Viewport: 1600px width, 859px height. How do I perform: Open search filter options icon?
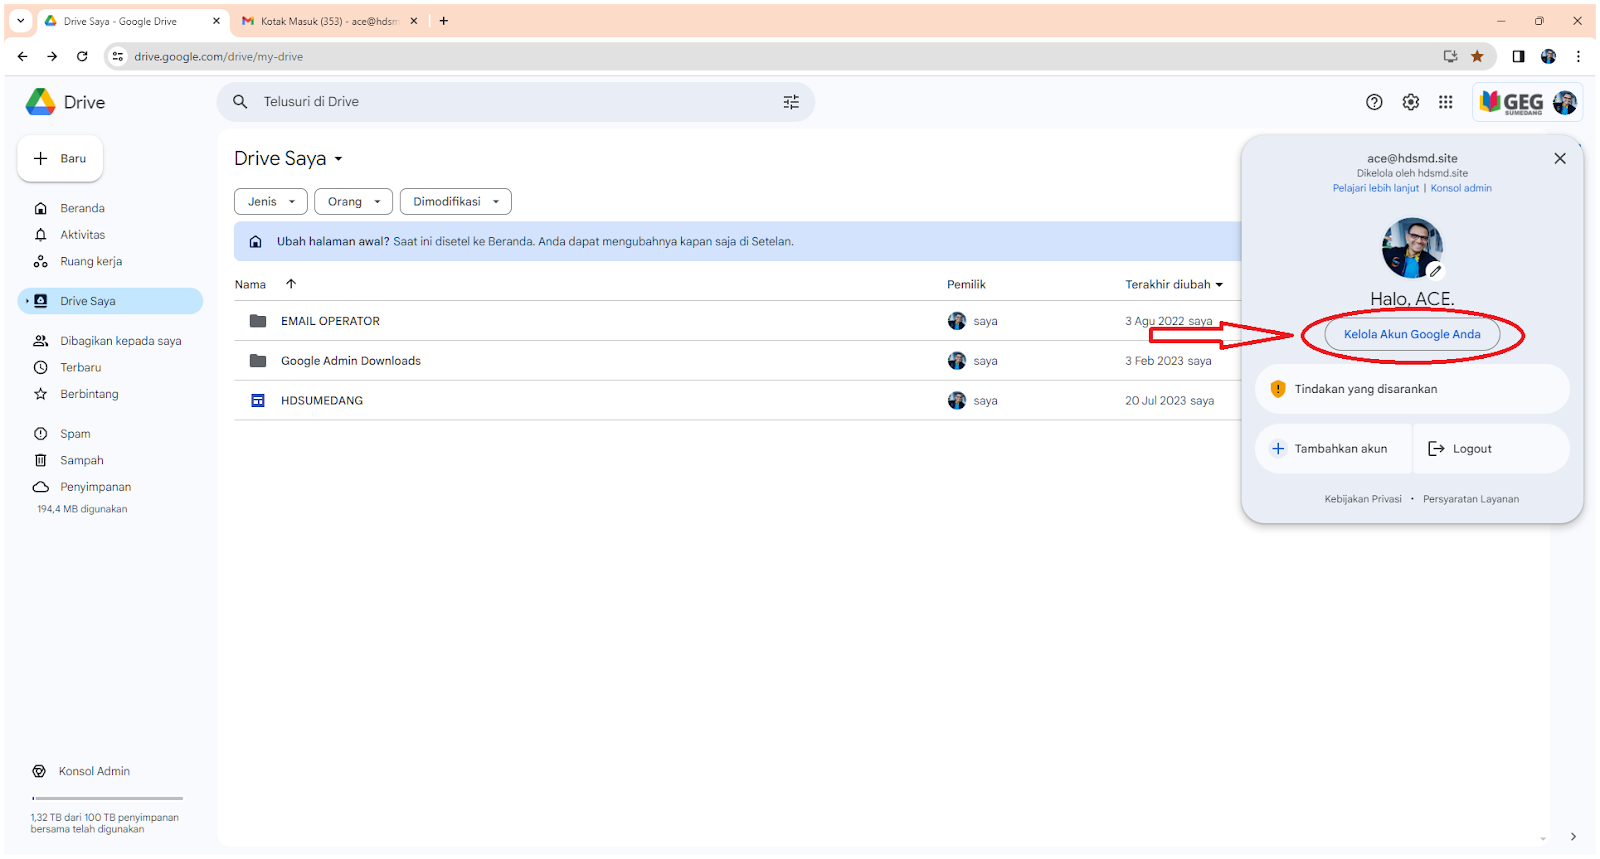(x=791, y=102)
